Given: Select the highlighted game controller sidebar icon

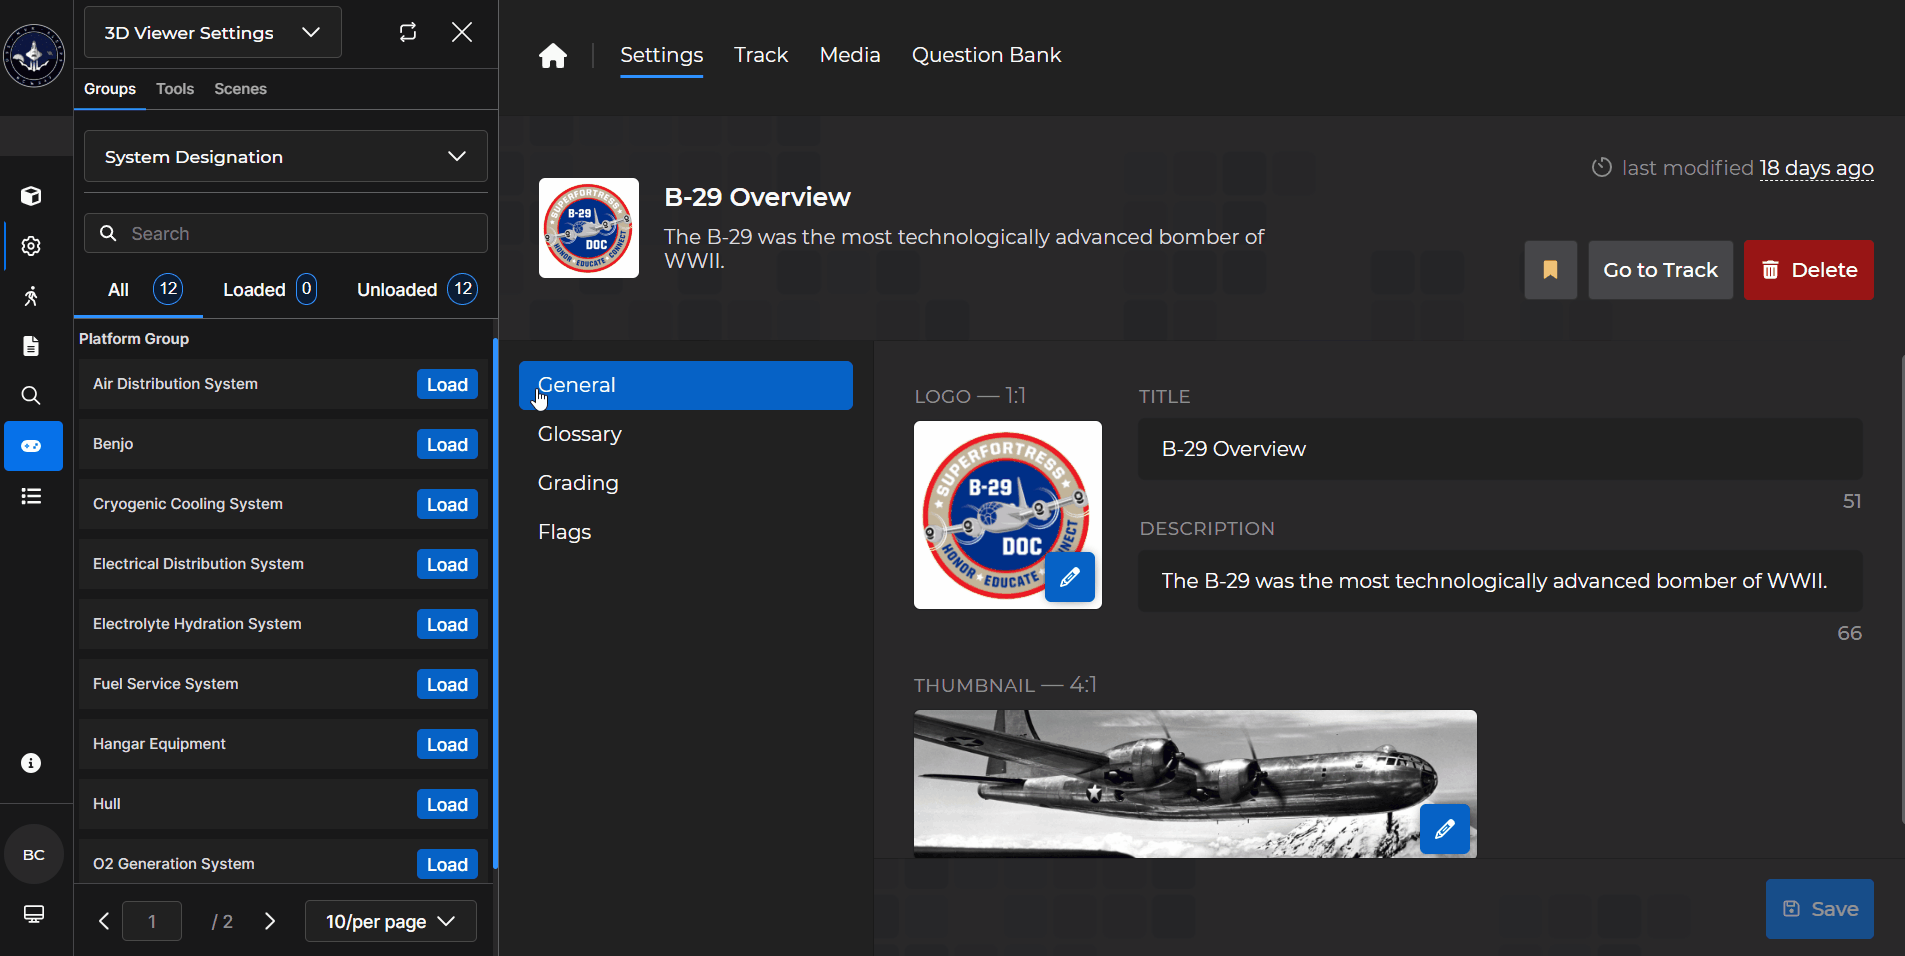Looking at the screenshot, I should [x=33, y=446].
